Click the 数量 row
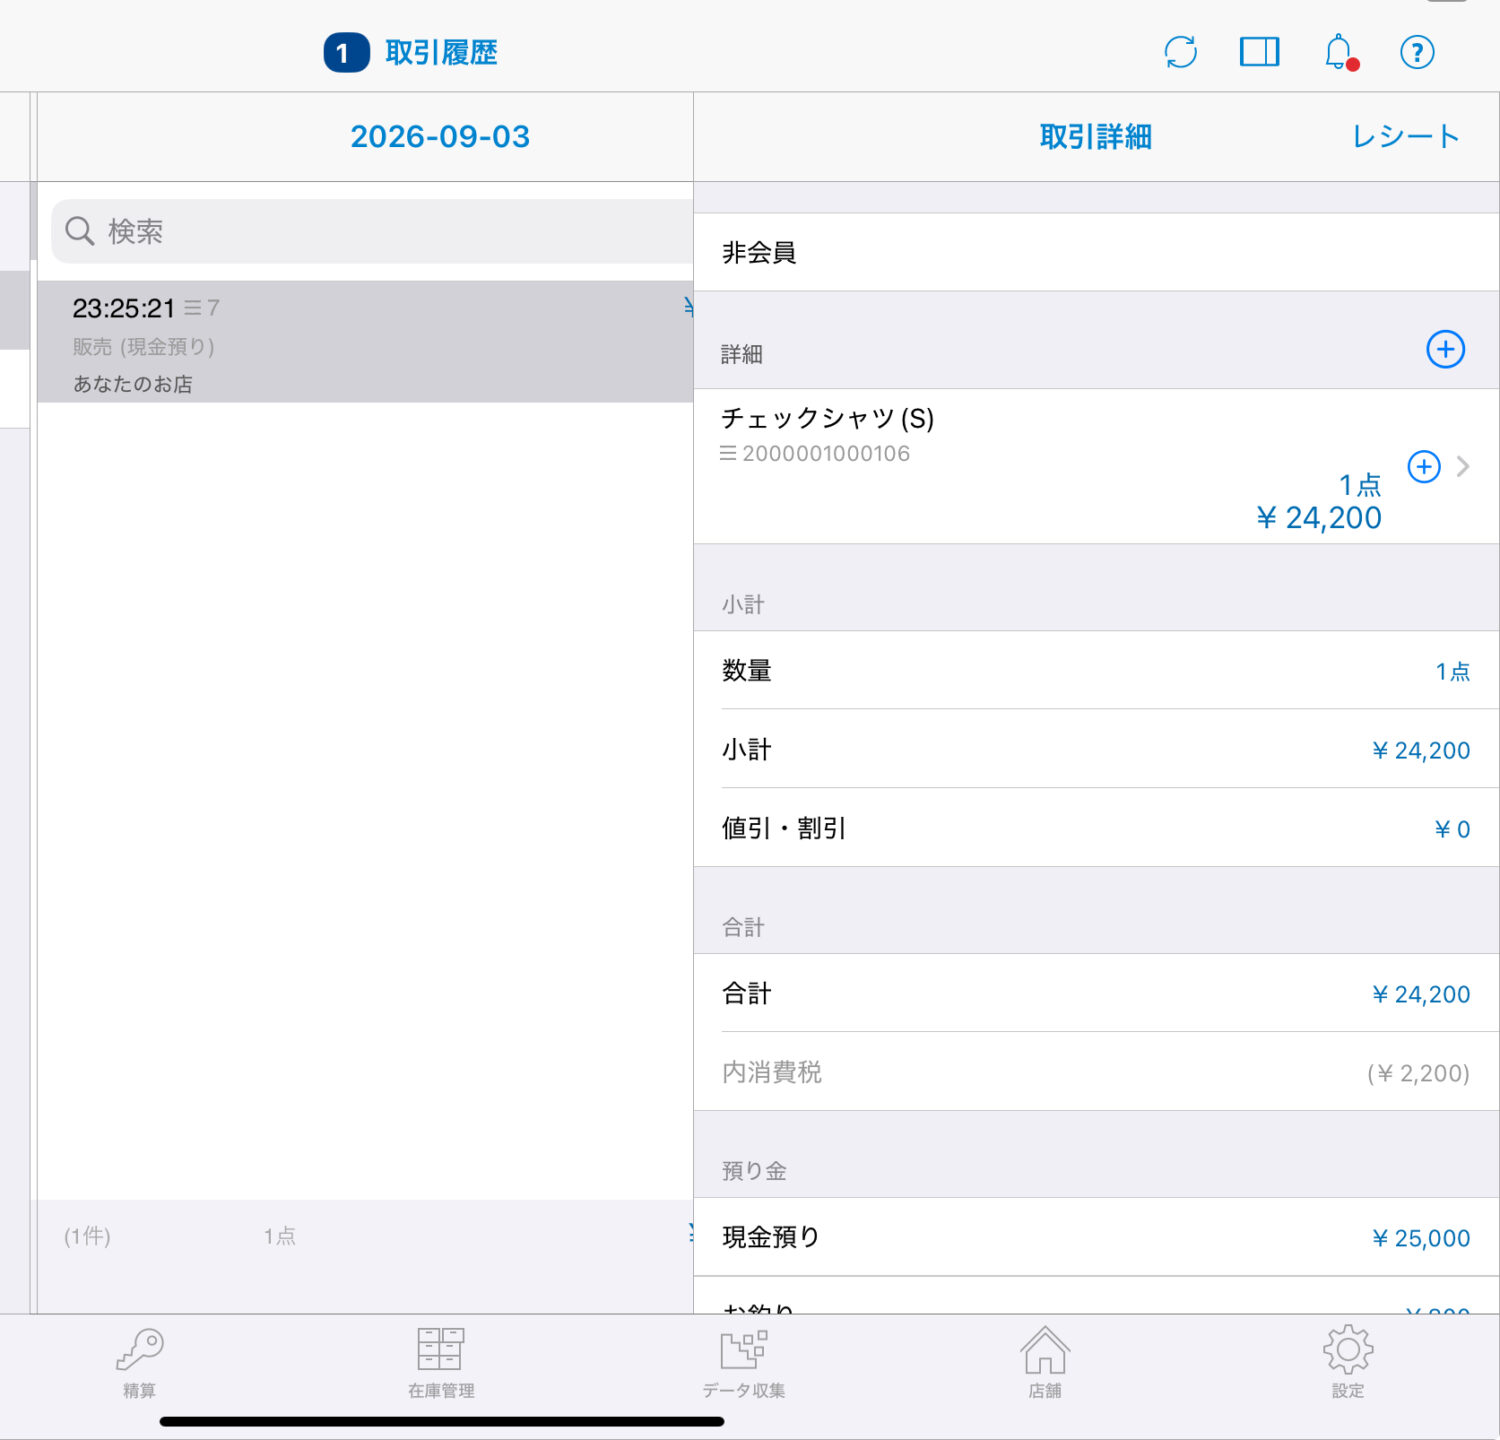This screenshot has width=1500, height=1440. coord(1096,670)
